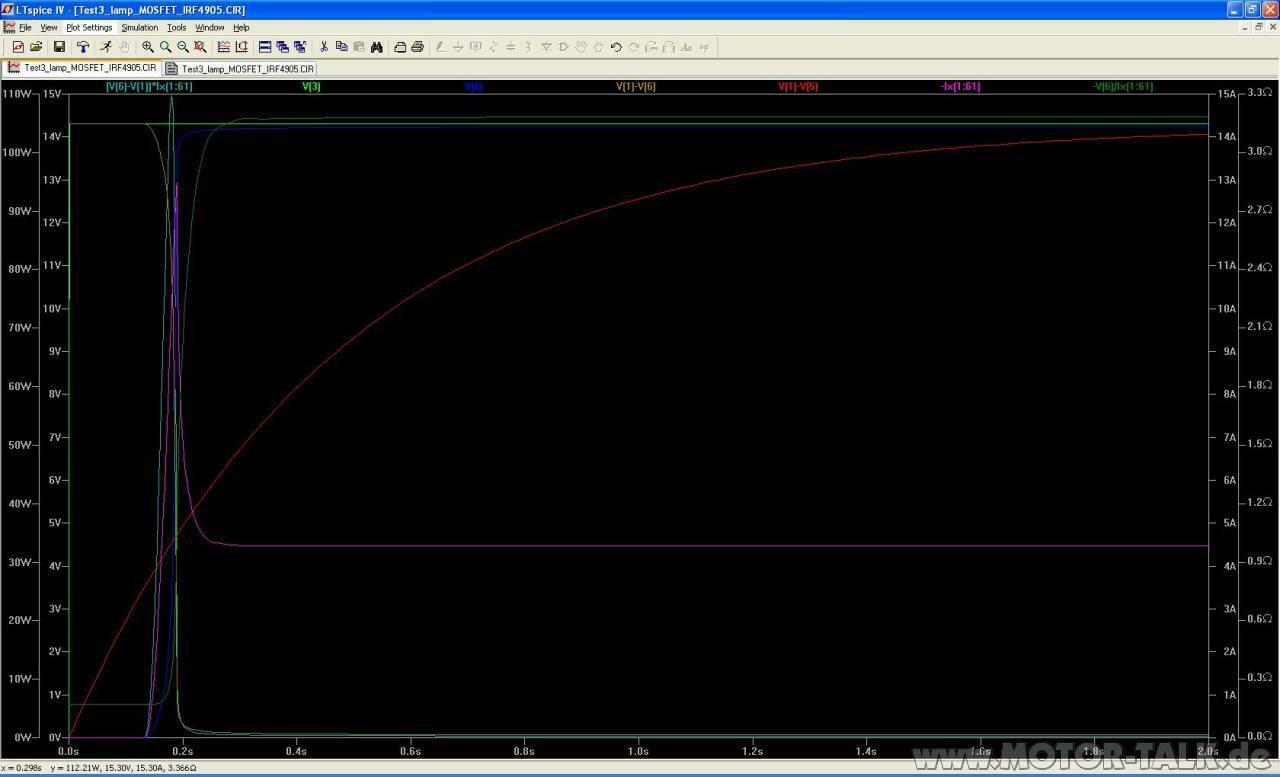
Task: Click the Redo arrow icon
Action: (633, 47)
